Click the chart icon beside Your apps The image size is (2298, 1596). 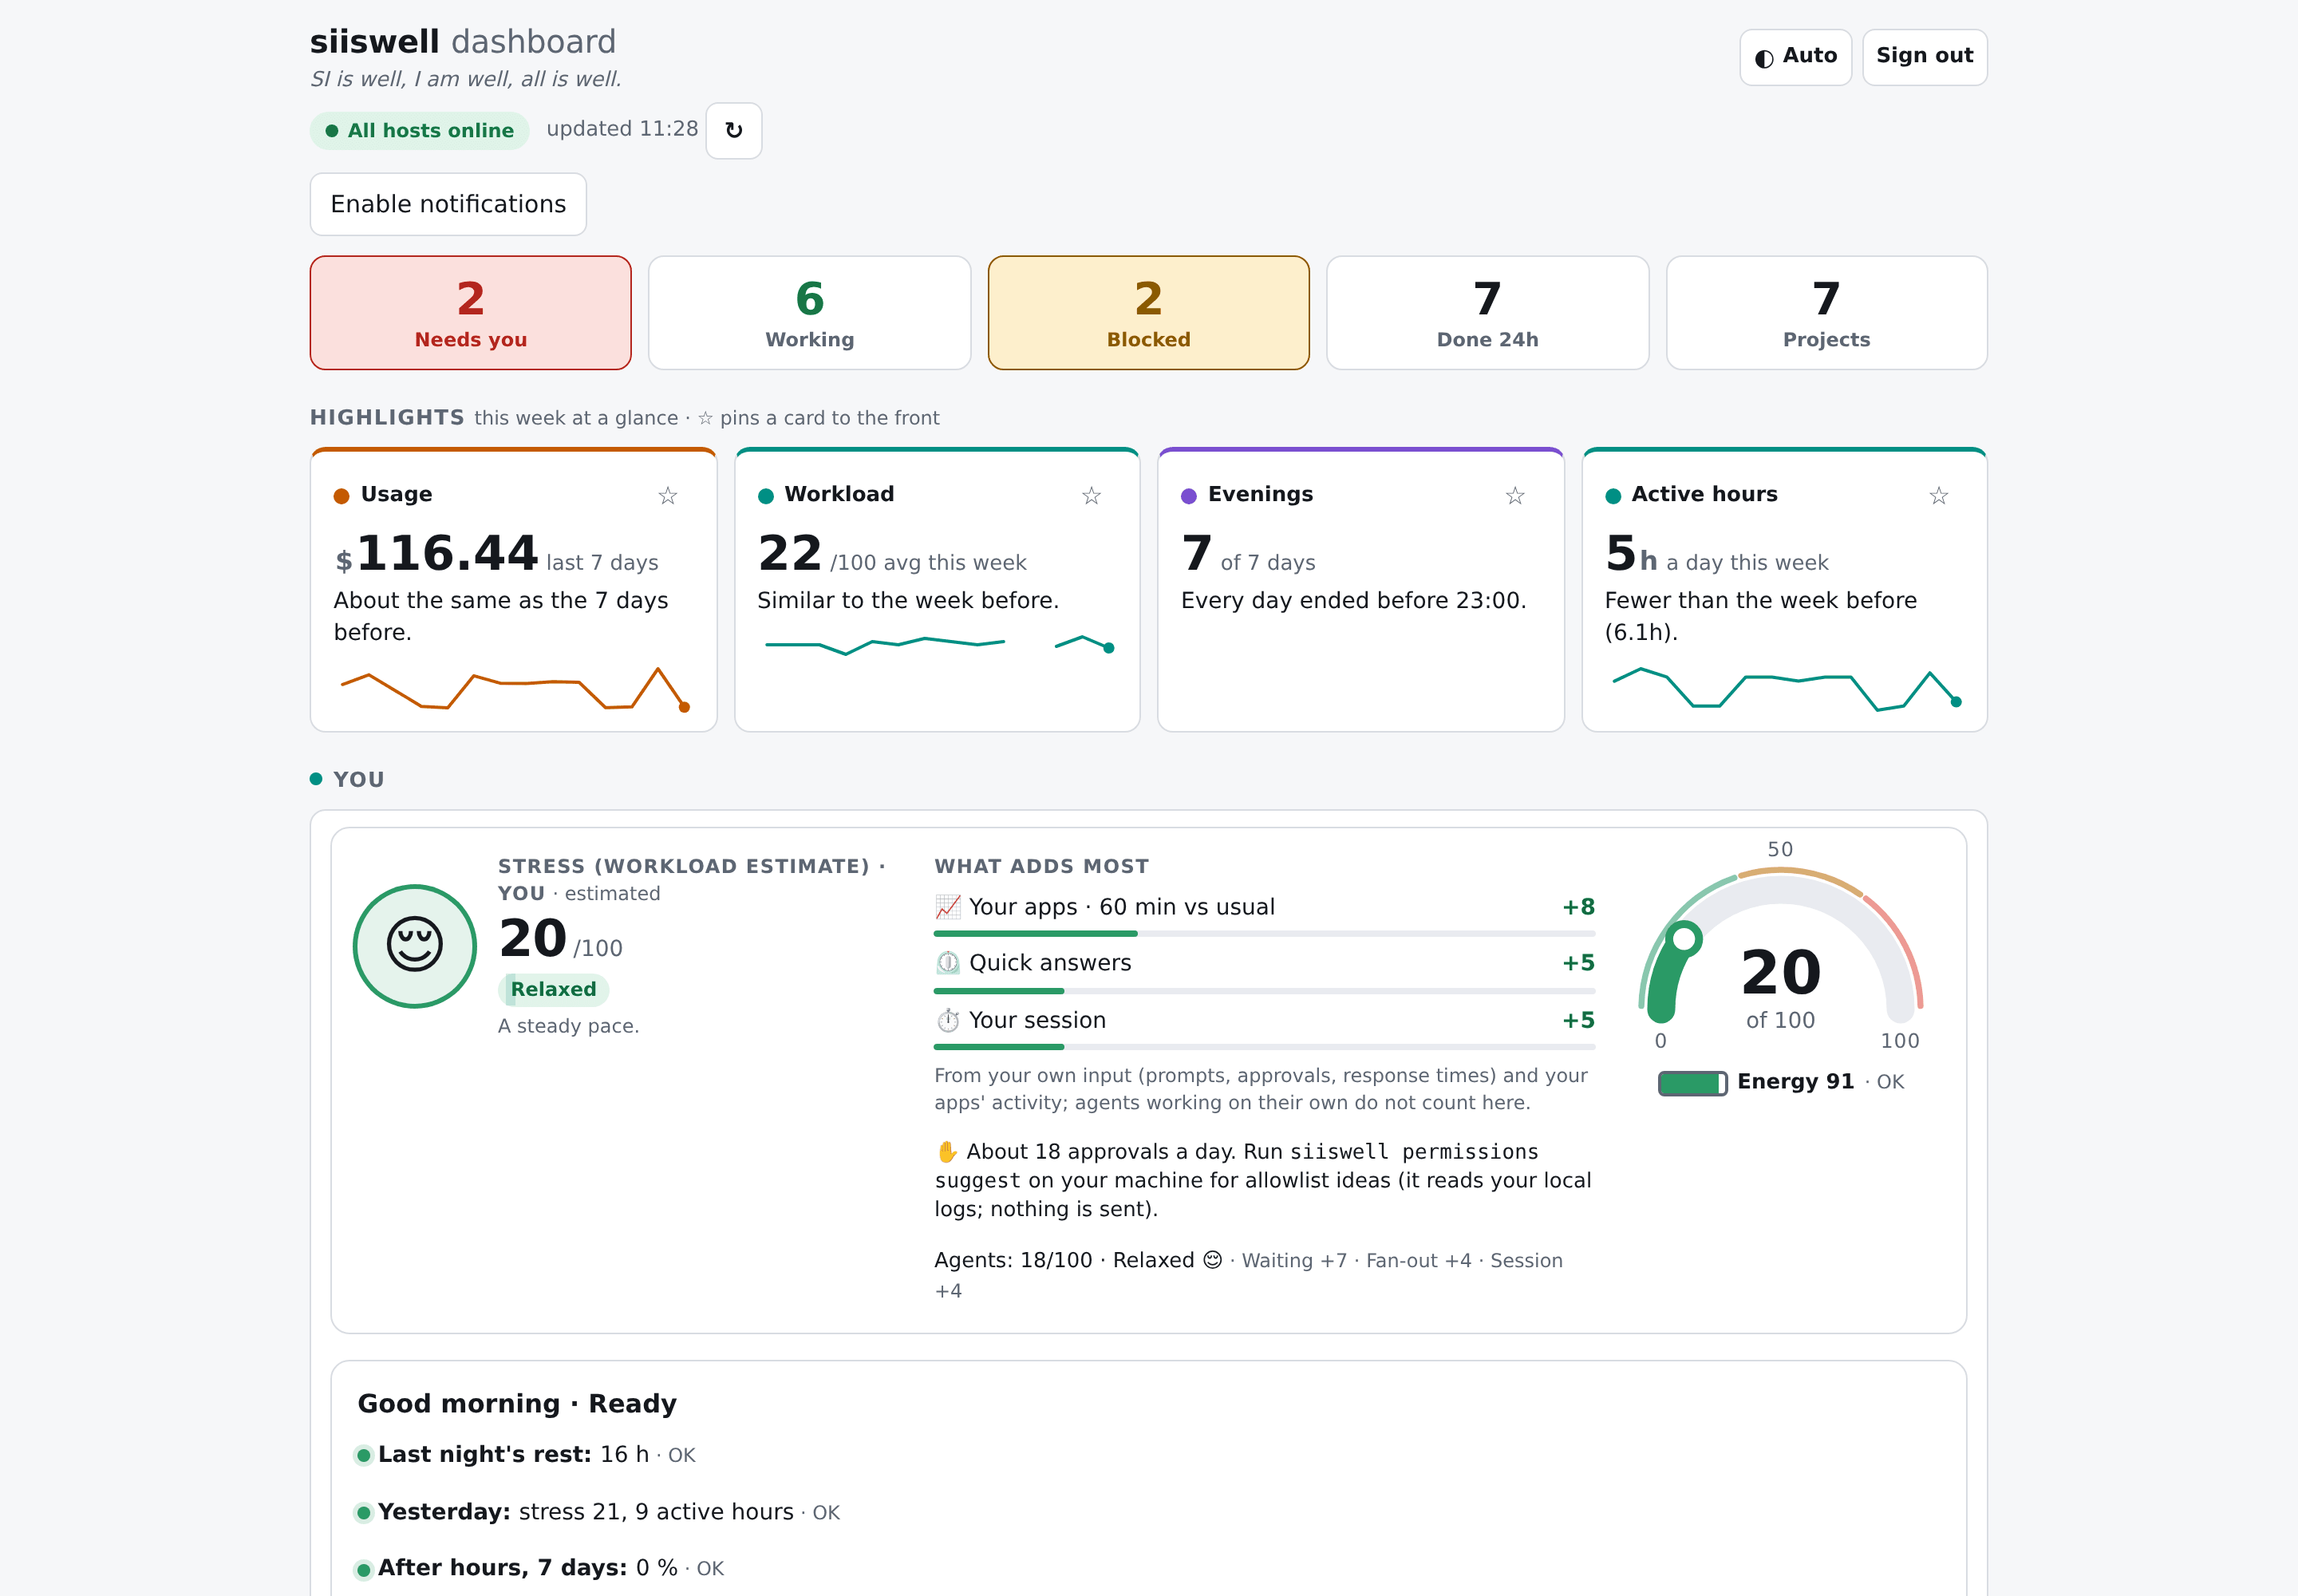947,907
